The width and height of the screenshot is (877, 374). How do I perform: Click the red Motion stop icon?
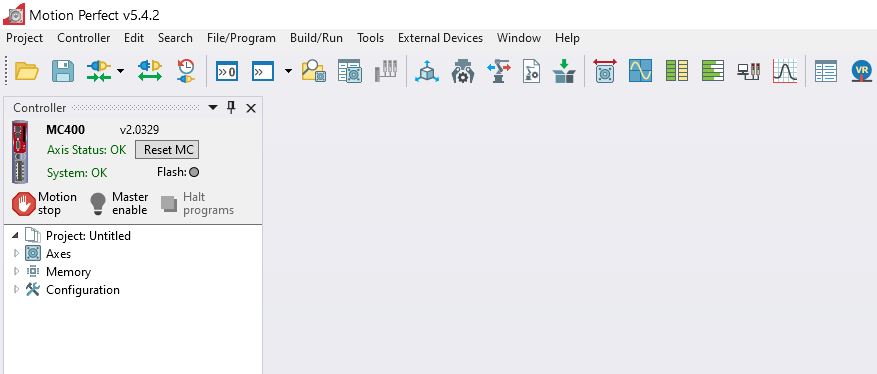[23, 204]
